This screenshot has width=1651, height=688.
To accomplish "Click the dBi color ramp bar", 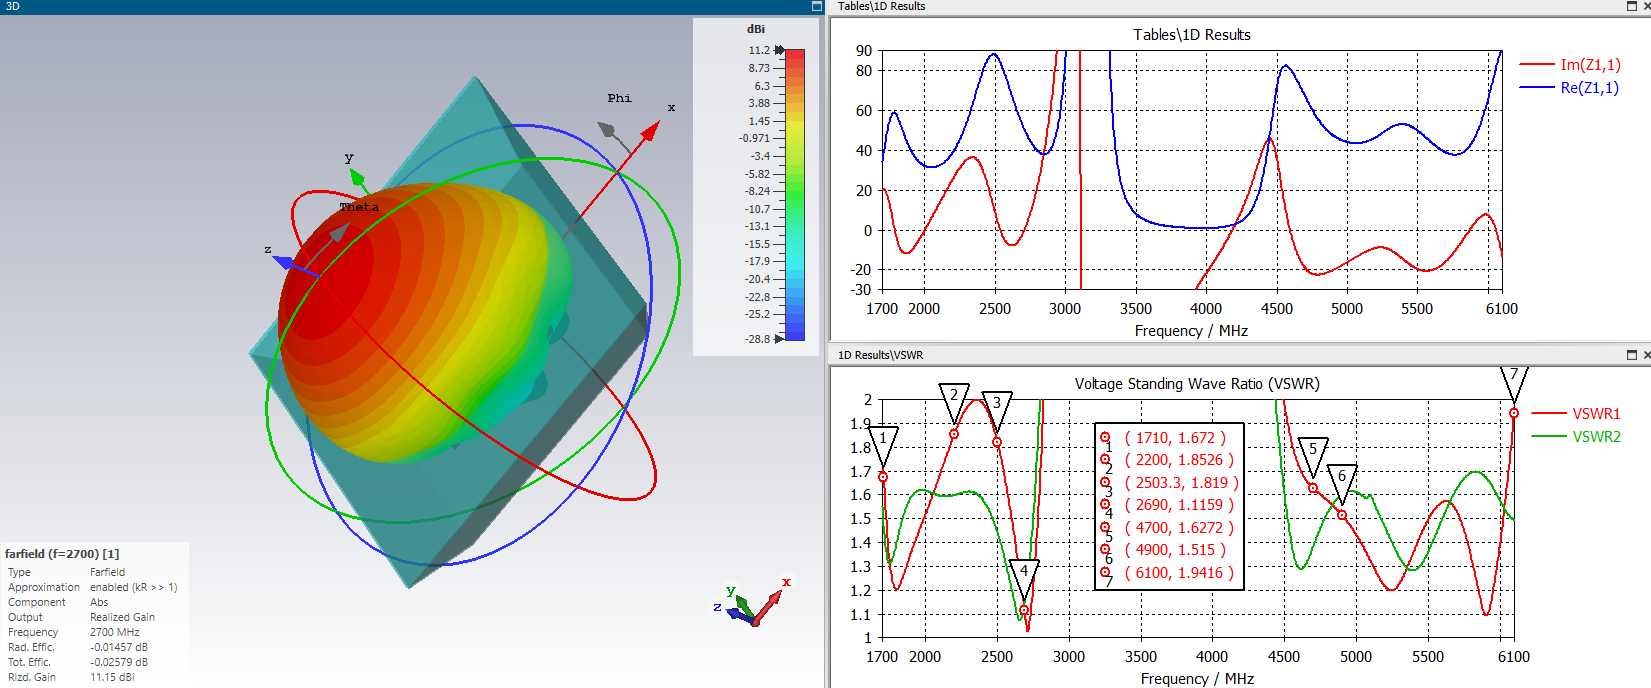I will click(x=795, y=194).
